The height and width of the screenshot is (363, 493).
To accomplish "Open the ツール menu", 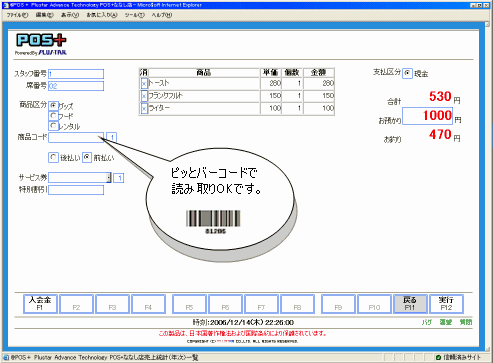I will pyautogui.click(x=135, y=15).
